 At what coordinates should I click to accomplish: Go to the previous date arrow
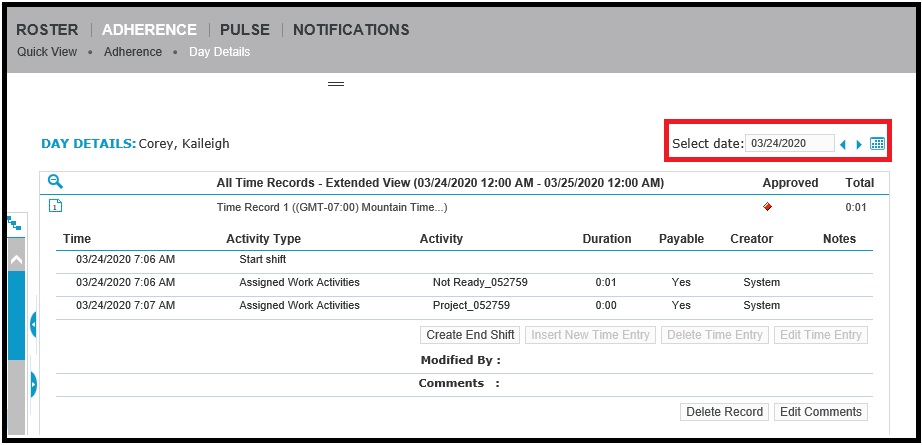click(843, 144)
